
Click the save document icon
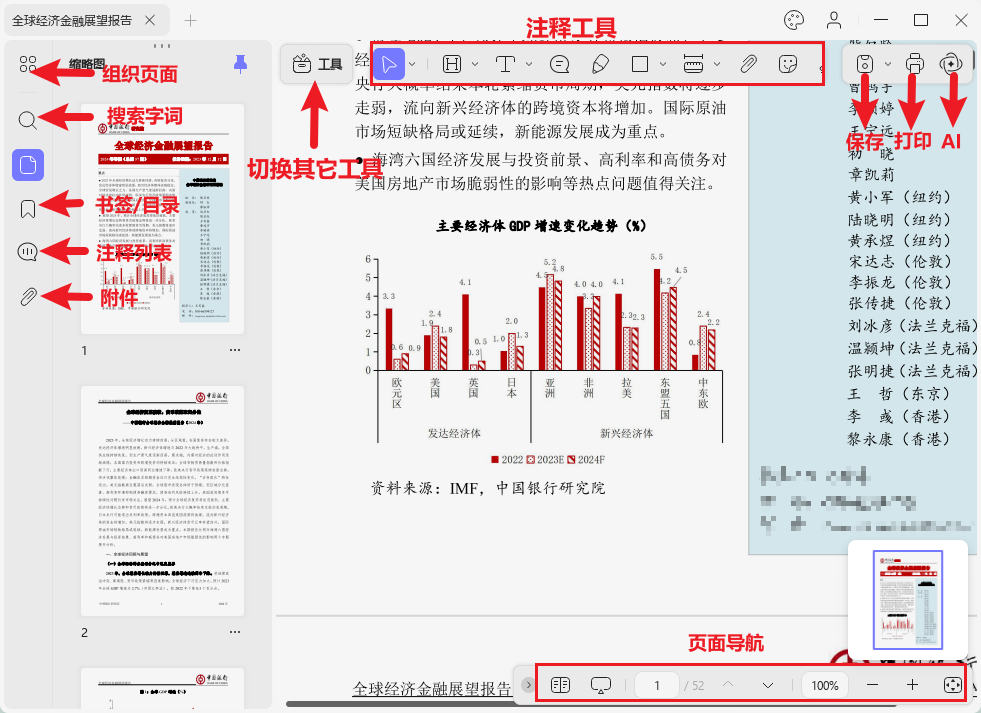click(865, 64)
